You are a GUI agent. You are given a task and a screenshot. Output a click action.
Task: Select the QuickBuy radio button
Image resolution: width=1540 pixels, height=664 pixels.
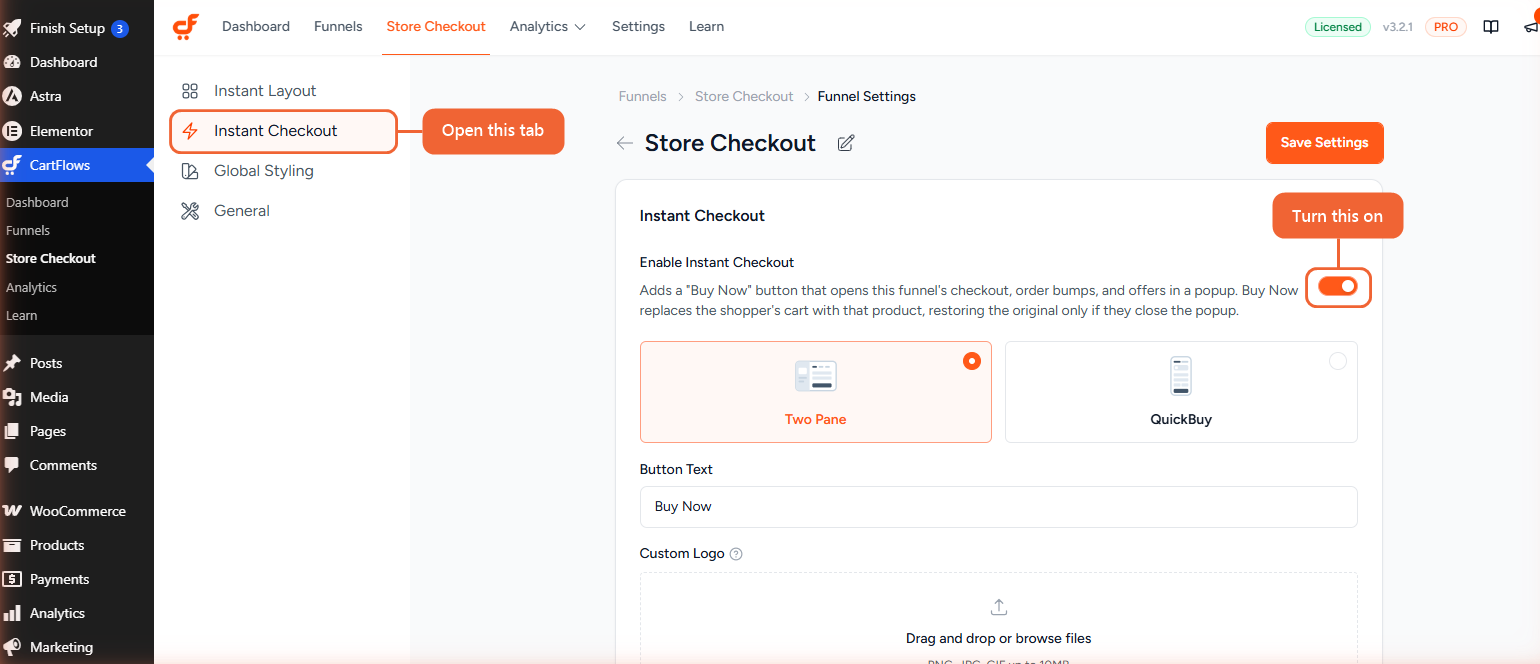coord(1338,361)
